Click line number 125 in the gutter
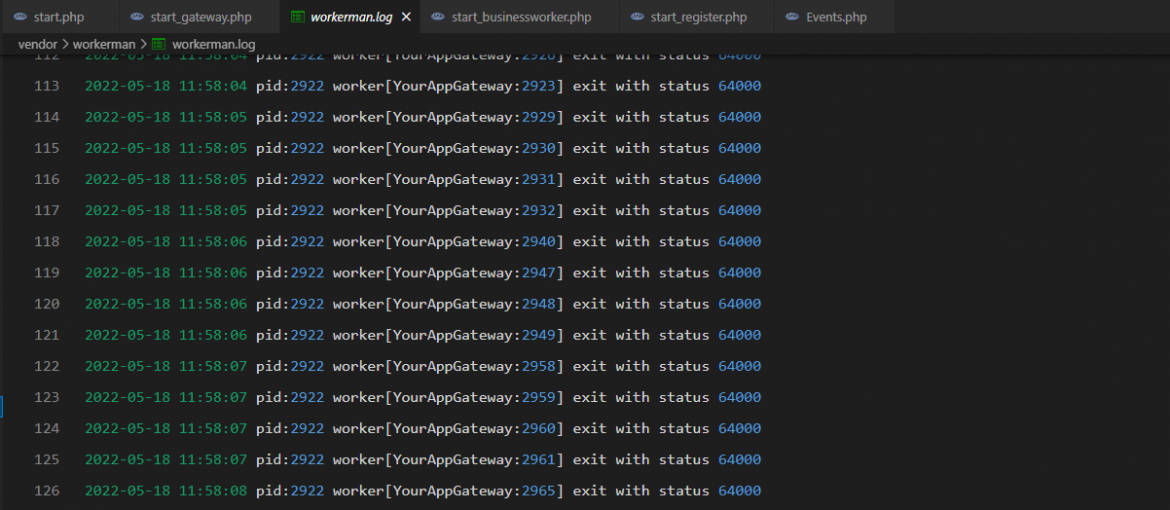Viewport: 1170px width, 510px height. tap(47, 459)
